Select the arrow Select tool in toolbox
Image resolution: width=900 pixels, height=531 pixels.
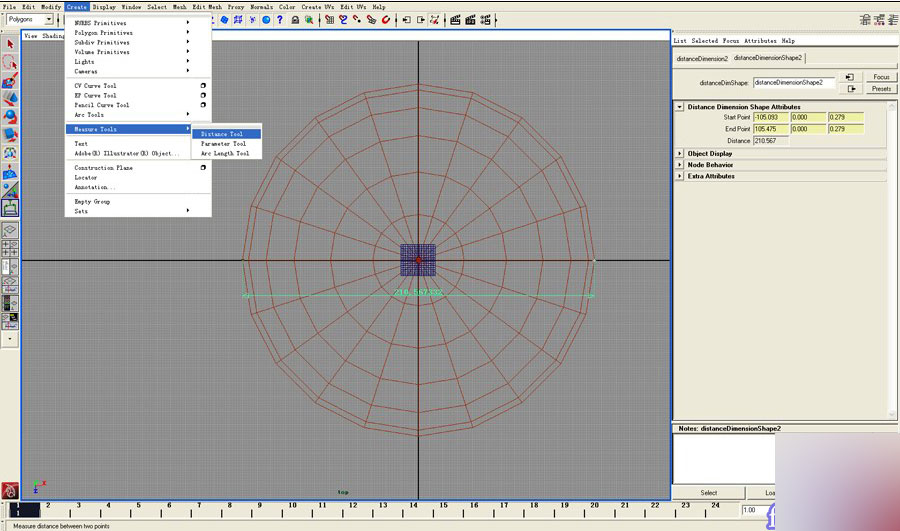coord(10,44)
